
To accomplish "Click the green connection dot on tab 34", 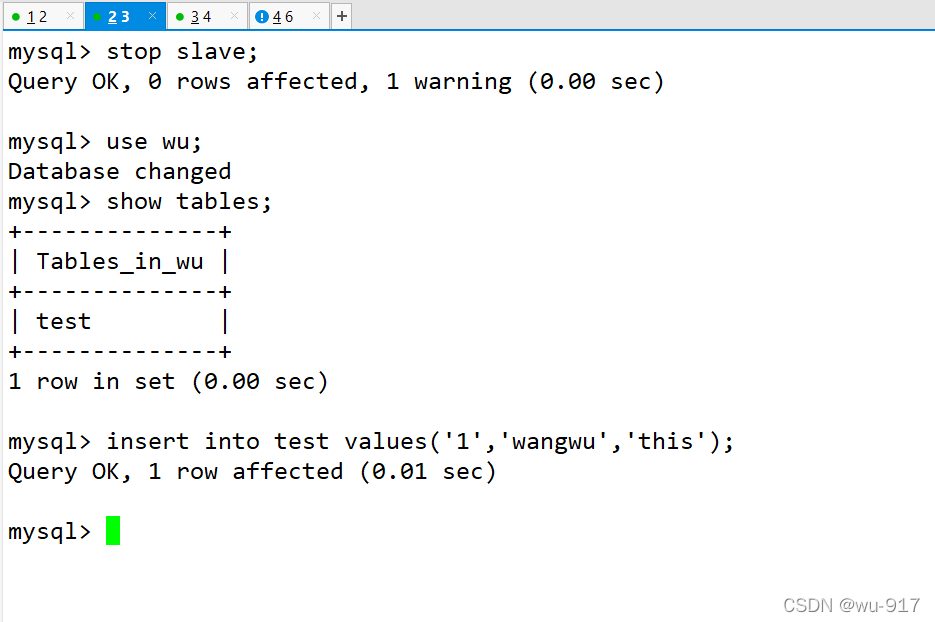I will point(181,15).
